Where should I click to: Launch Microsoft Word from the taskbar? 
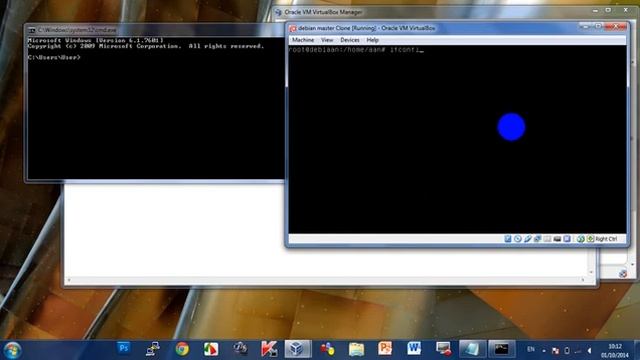(x=414, y=348)
